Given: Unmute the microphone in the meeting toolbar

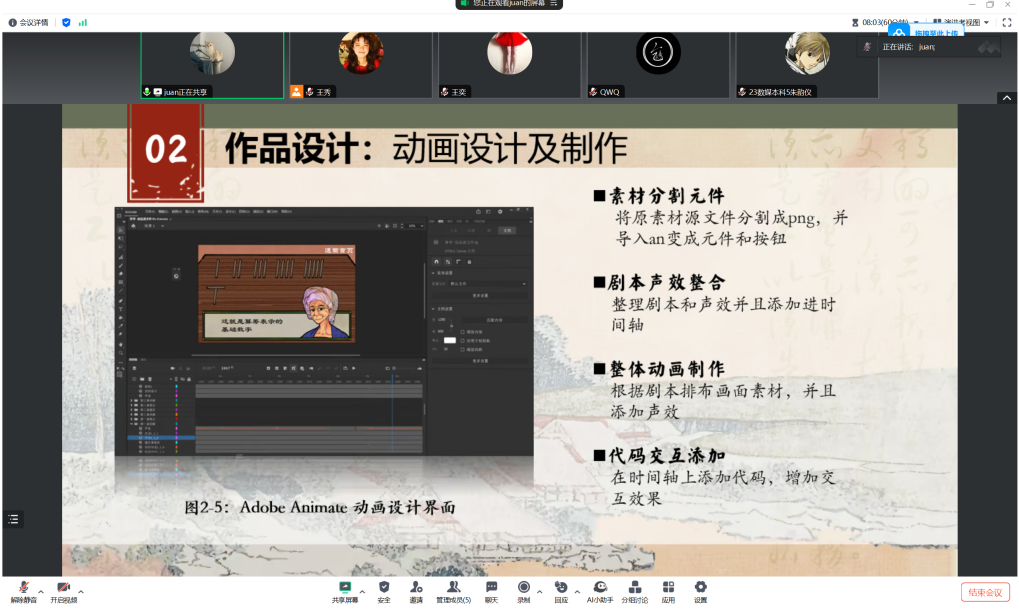Looking at the screenshot, I should pos(23,589).
